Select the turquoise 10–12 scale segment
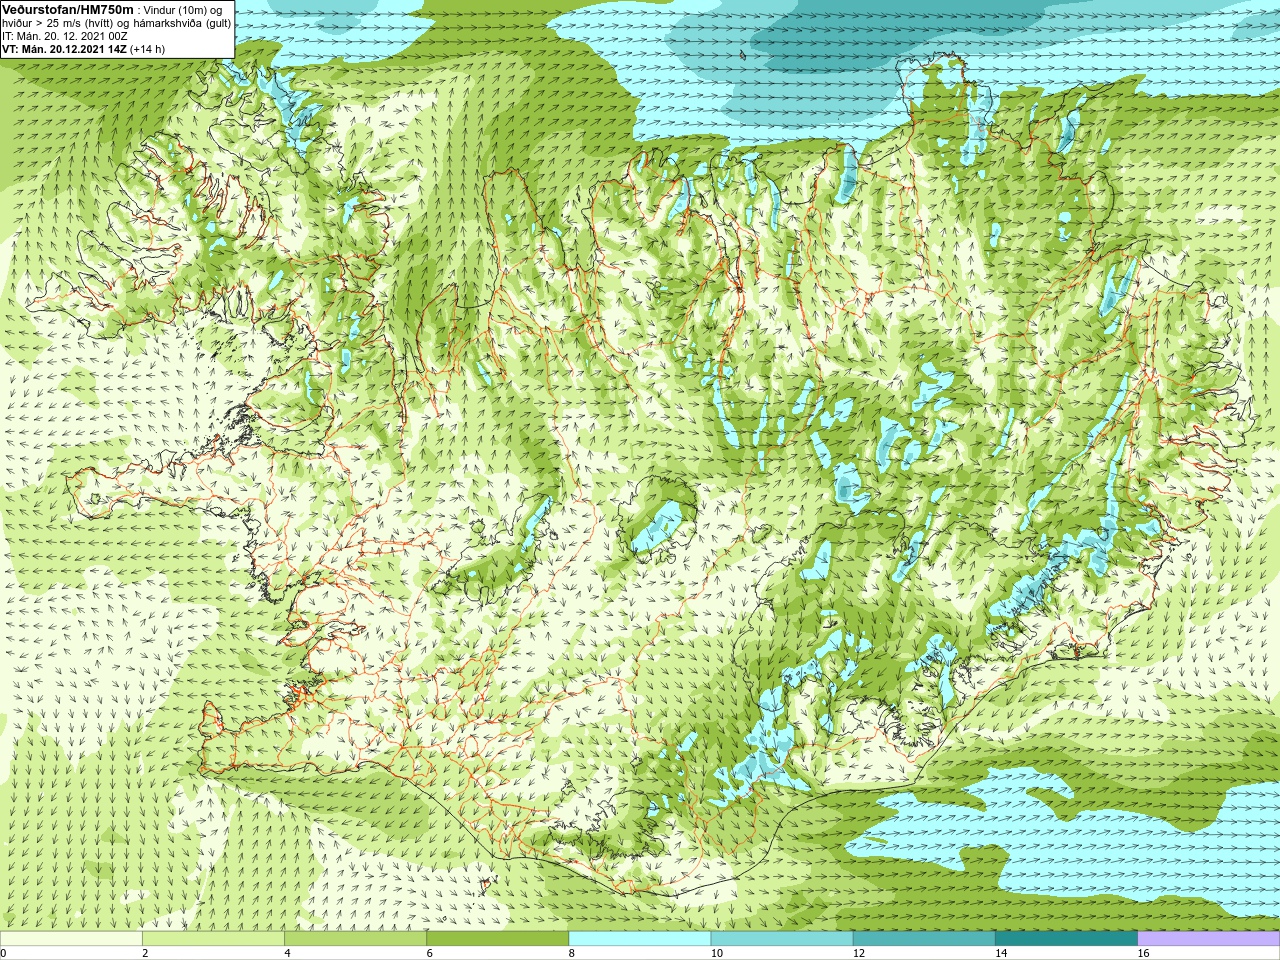1280x960 pixels. point(782,938)
